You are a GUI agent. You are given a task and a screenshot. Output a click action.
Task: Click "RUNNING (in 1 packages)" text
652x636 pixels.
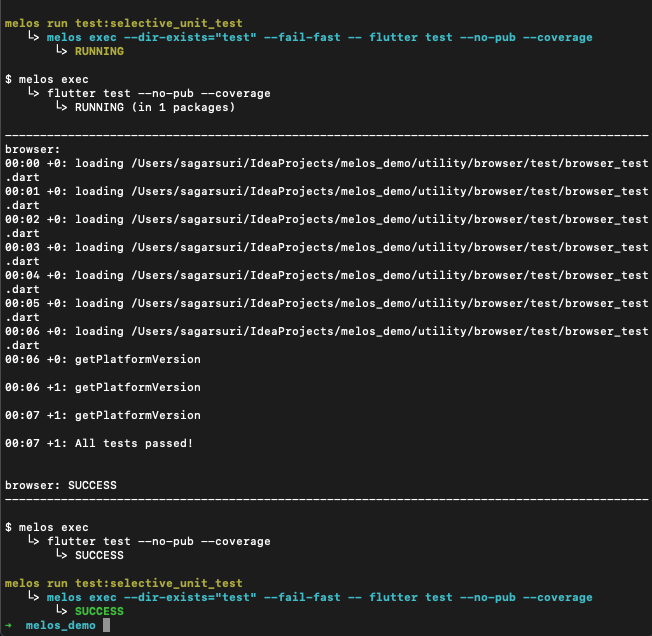tap(155, 107)
